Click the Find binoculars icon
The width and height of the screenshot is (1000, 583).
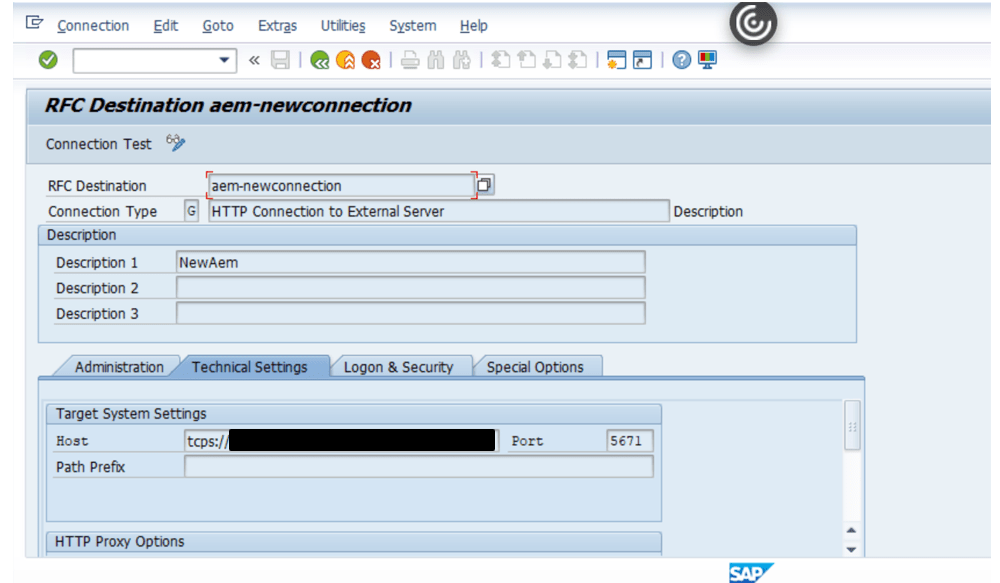pyautogui.click(x=436, y=60)
